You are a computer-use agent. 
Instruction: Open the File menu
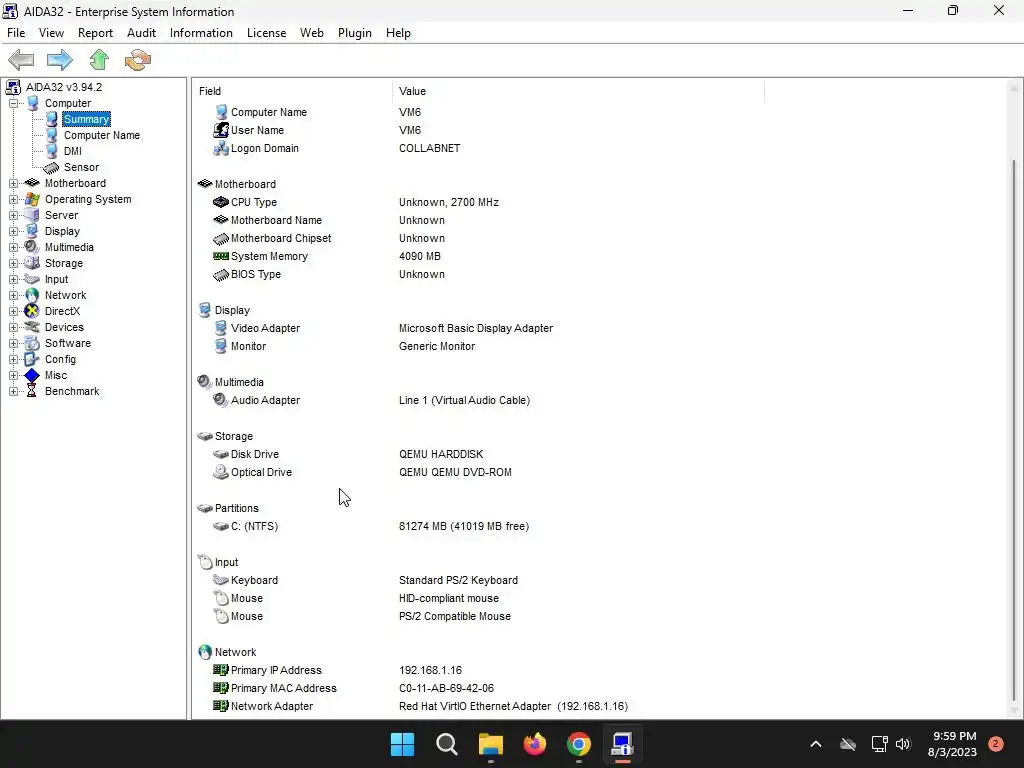16,33
